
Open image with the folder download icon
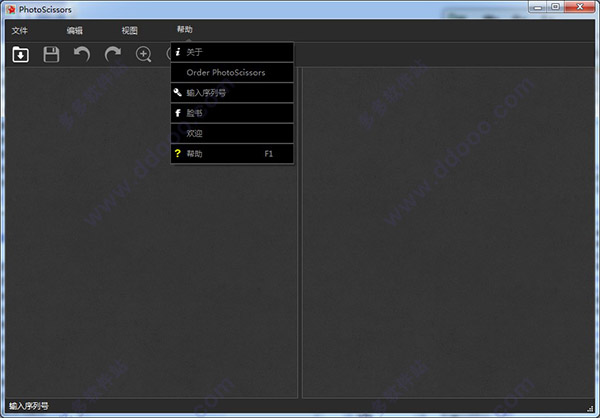tap(21, 54)
